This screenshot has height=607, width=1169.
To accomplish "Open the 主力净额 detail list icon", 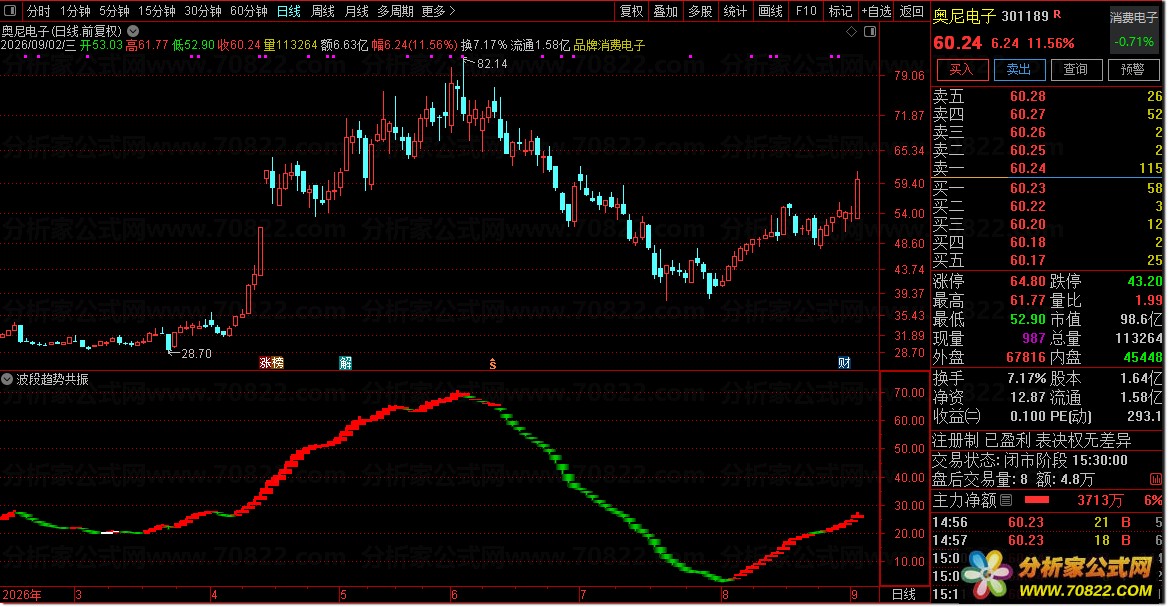I will tap(1006, 500).
